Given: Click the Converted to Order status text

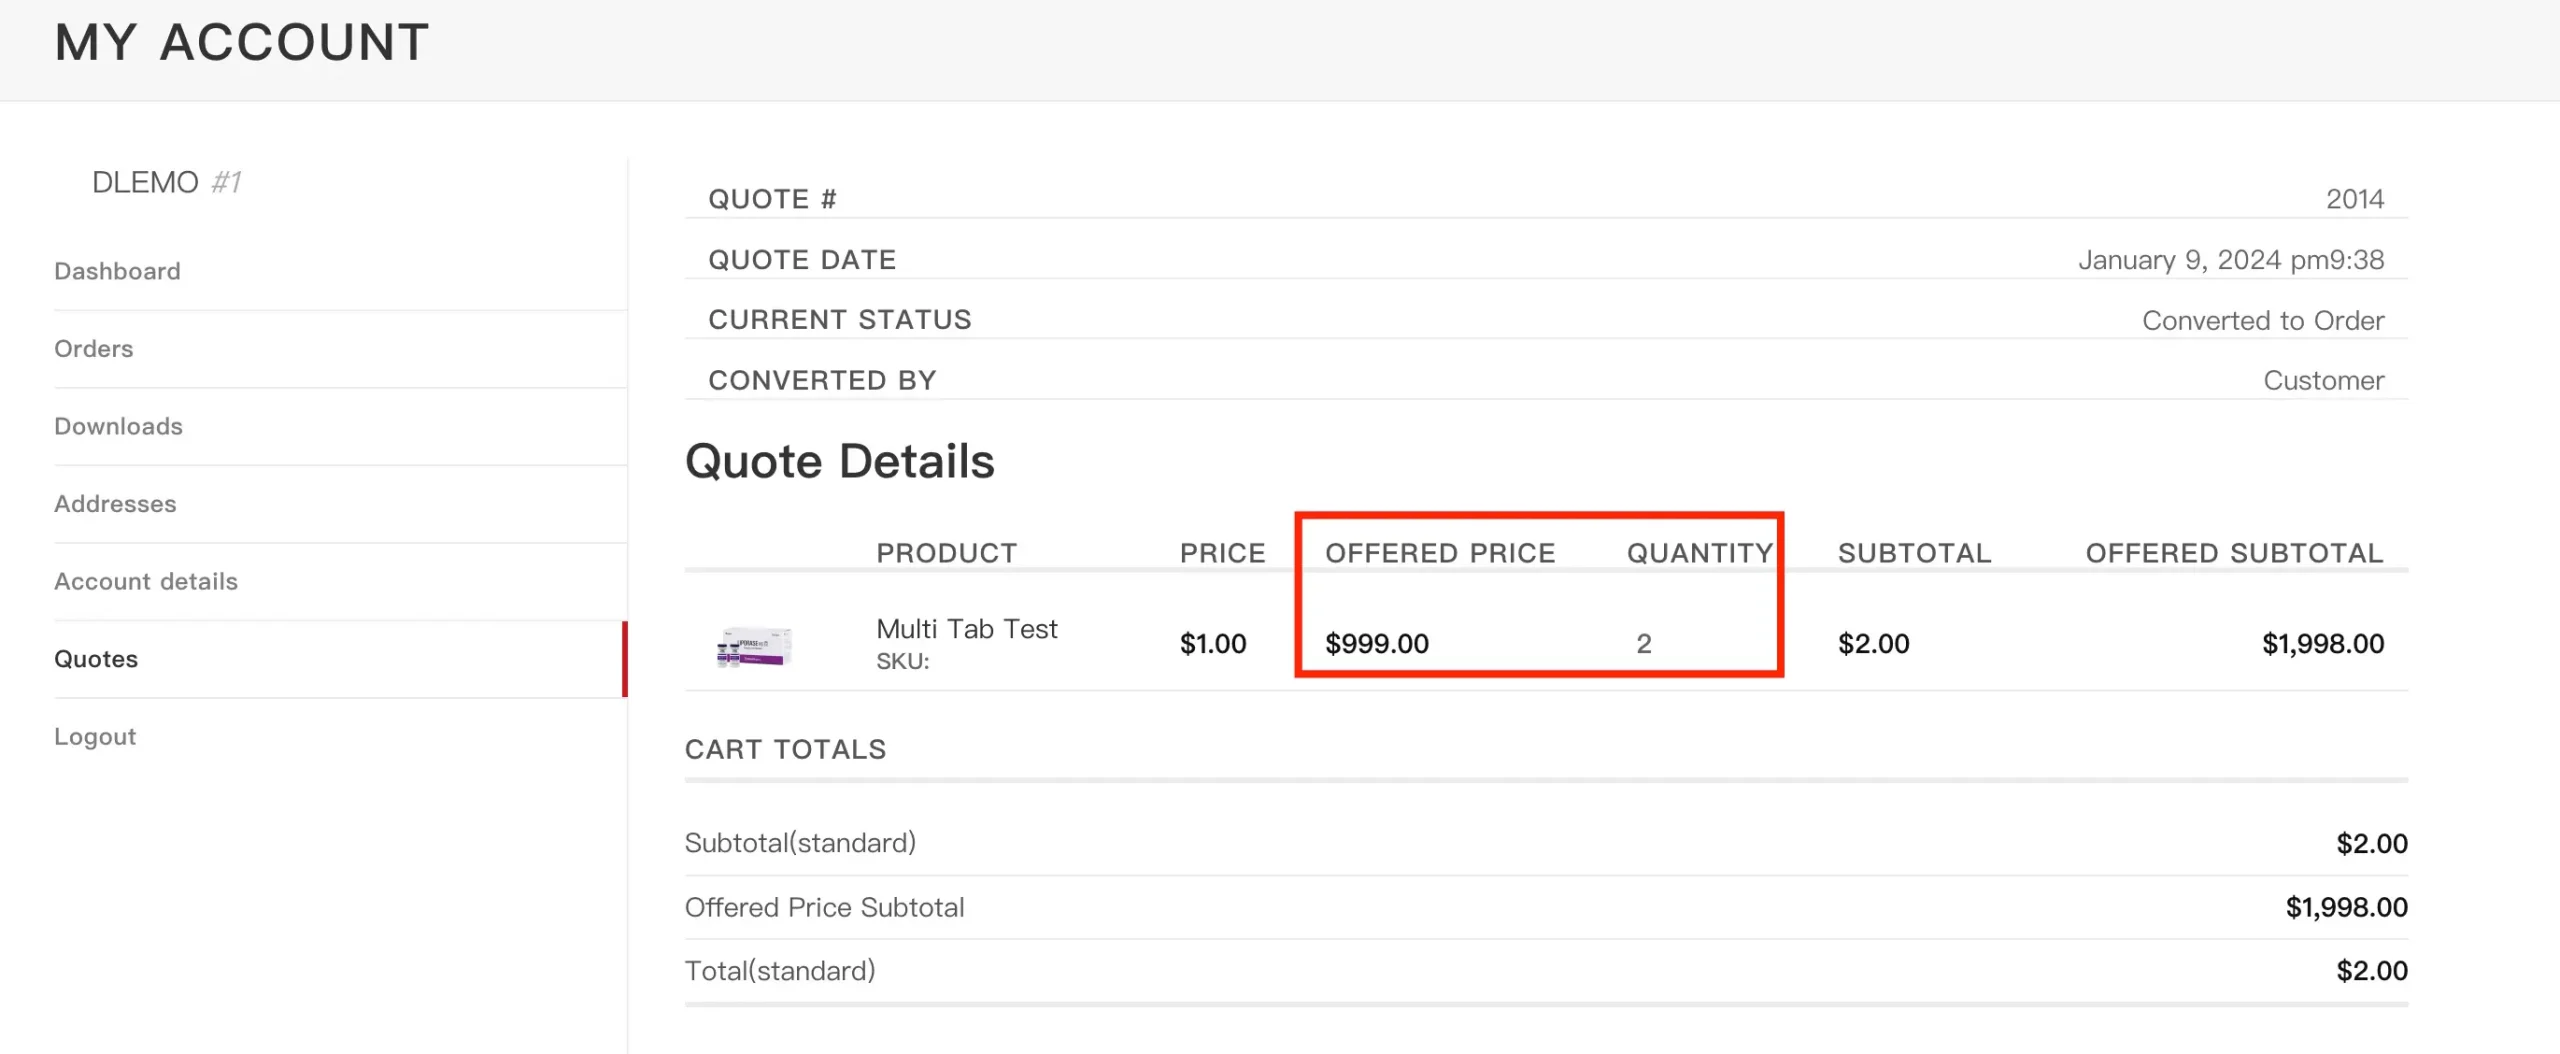Looking at the screenshot, I should coord(2262,320).
